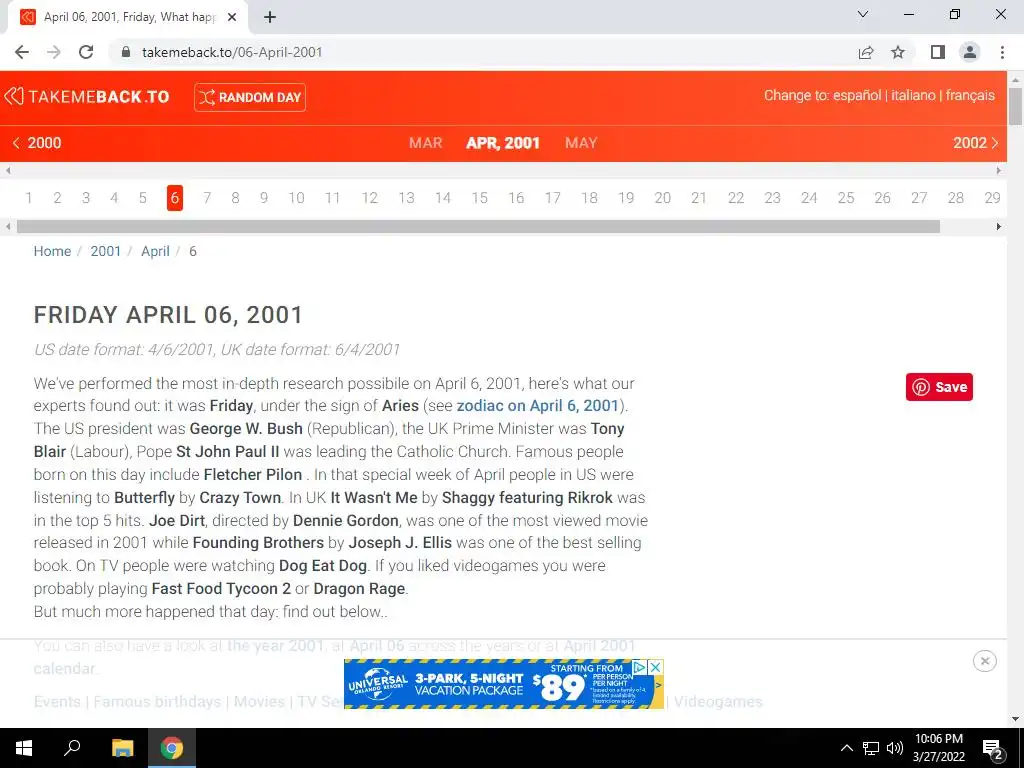Click the page vertical scrollbar thumb
Image resolution: width=1024 pixels, height=768 pixels.
click(1016, 105)
